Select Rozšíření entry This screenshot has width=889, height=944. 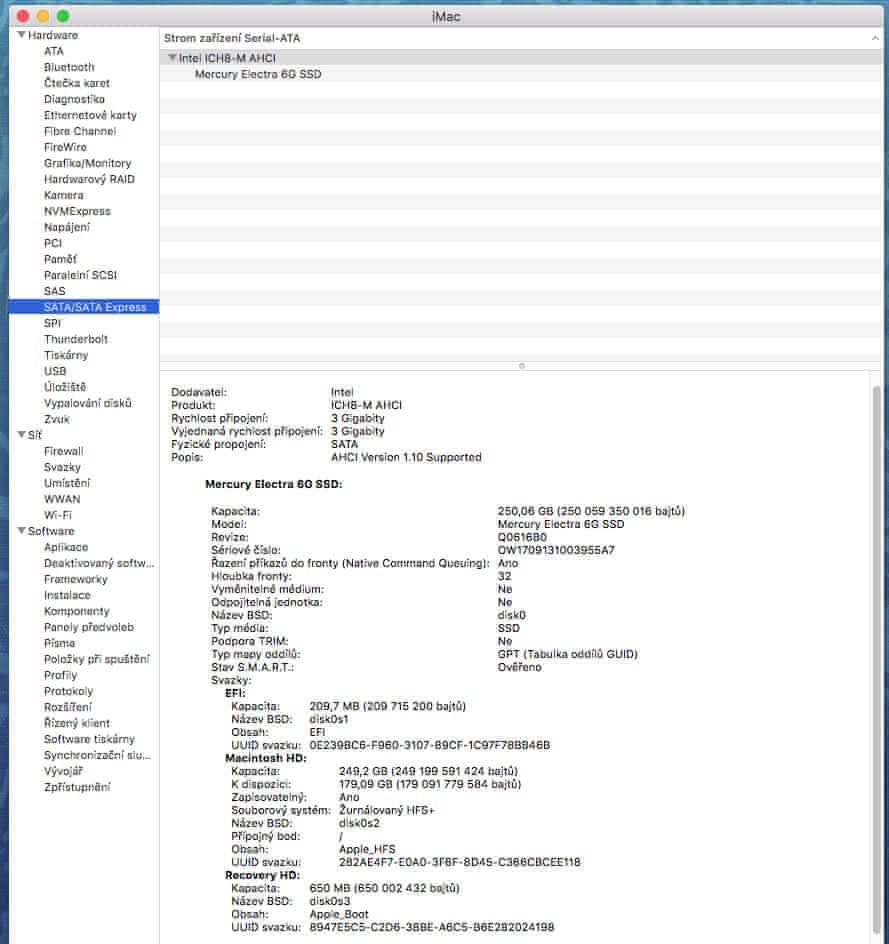[x=68, y=707]
